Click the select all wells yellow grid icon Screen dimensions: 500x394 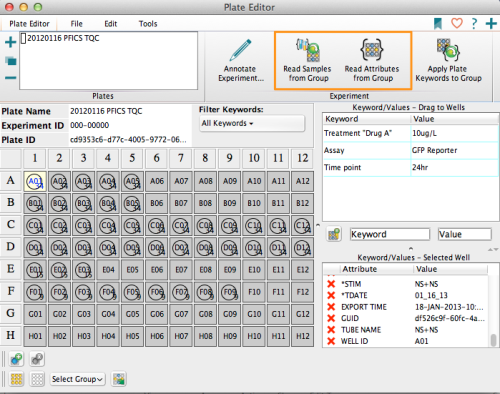click(x=16, y=379)
